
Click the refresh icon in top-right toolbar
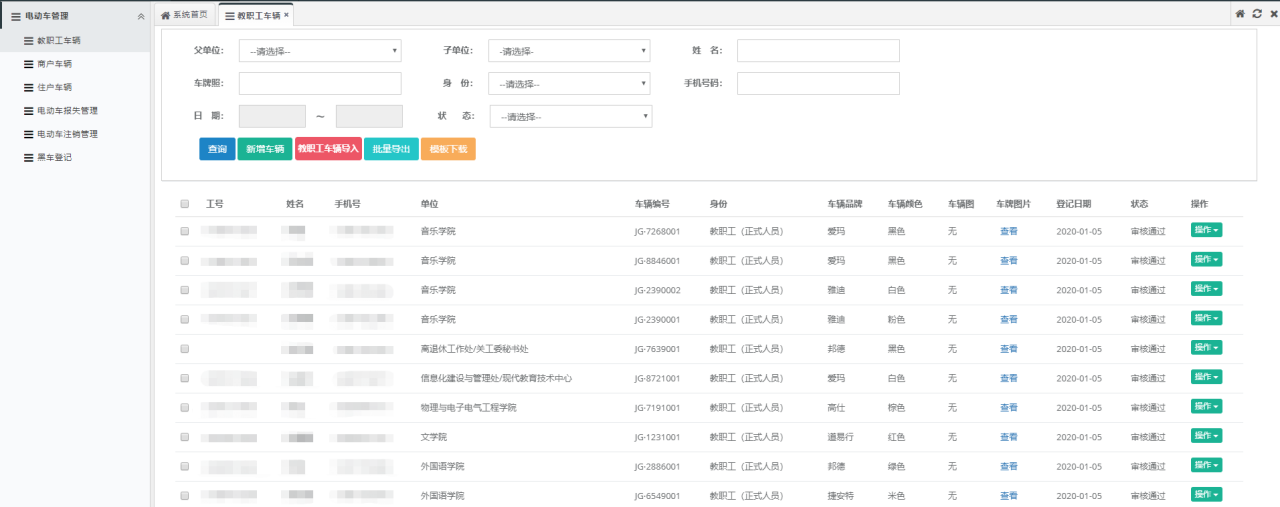1257,14
